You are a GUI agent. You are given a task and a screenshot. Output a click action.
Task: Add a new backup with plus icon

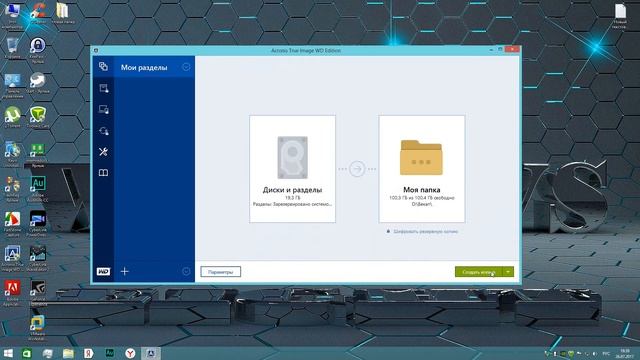124,271
